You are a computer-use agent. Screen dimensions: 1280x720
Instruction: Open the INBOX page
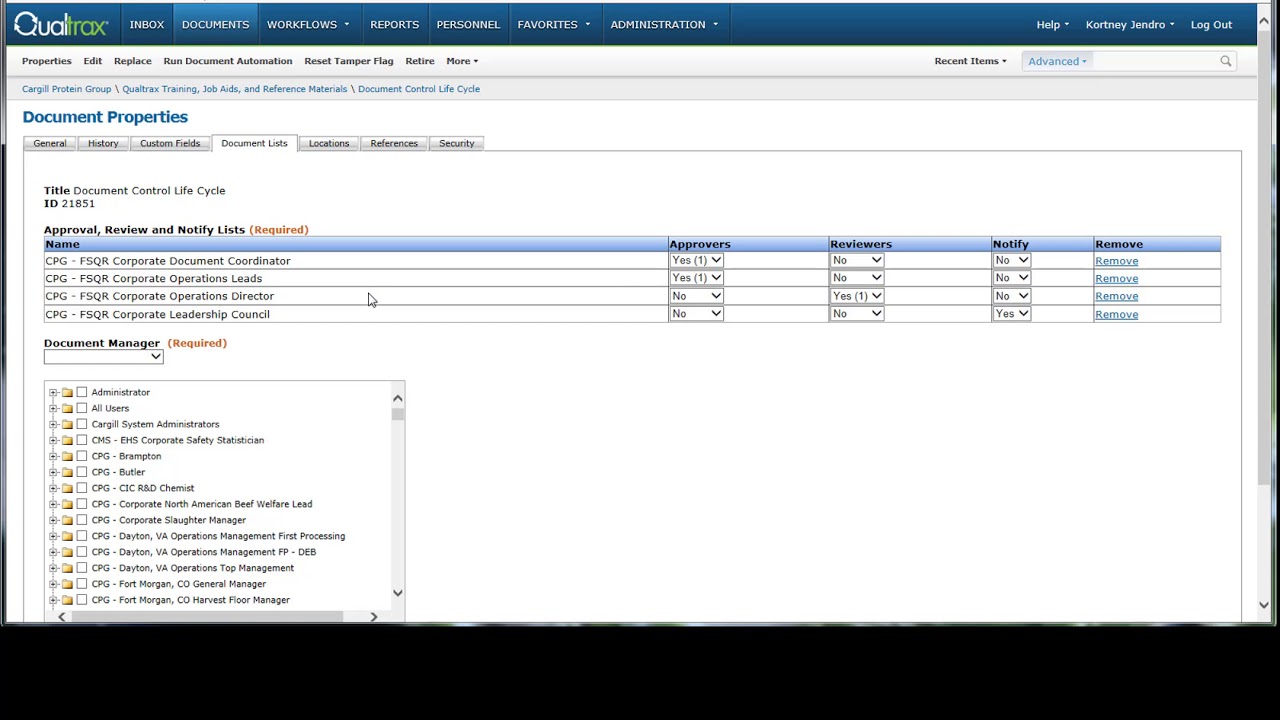[146, 24]
